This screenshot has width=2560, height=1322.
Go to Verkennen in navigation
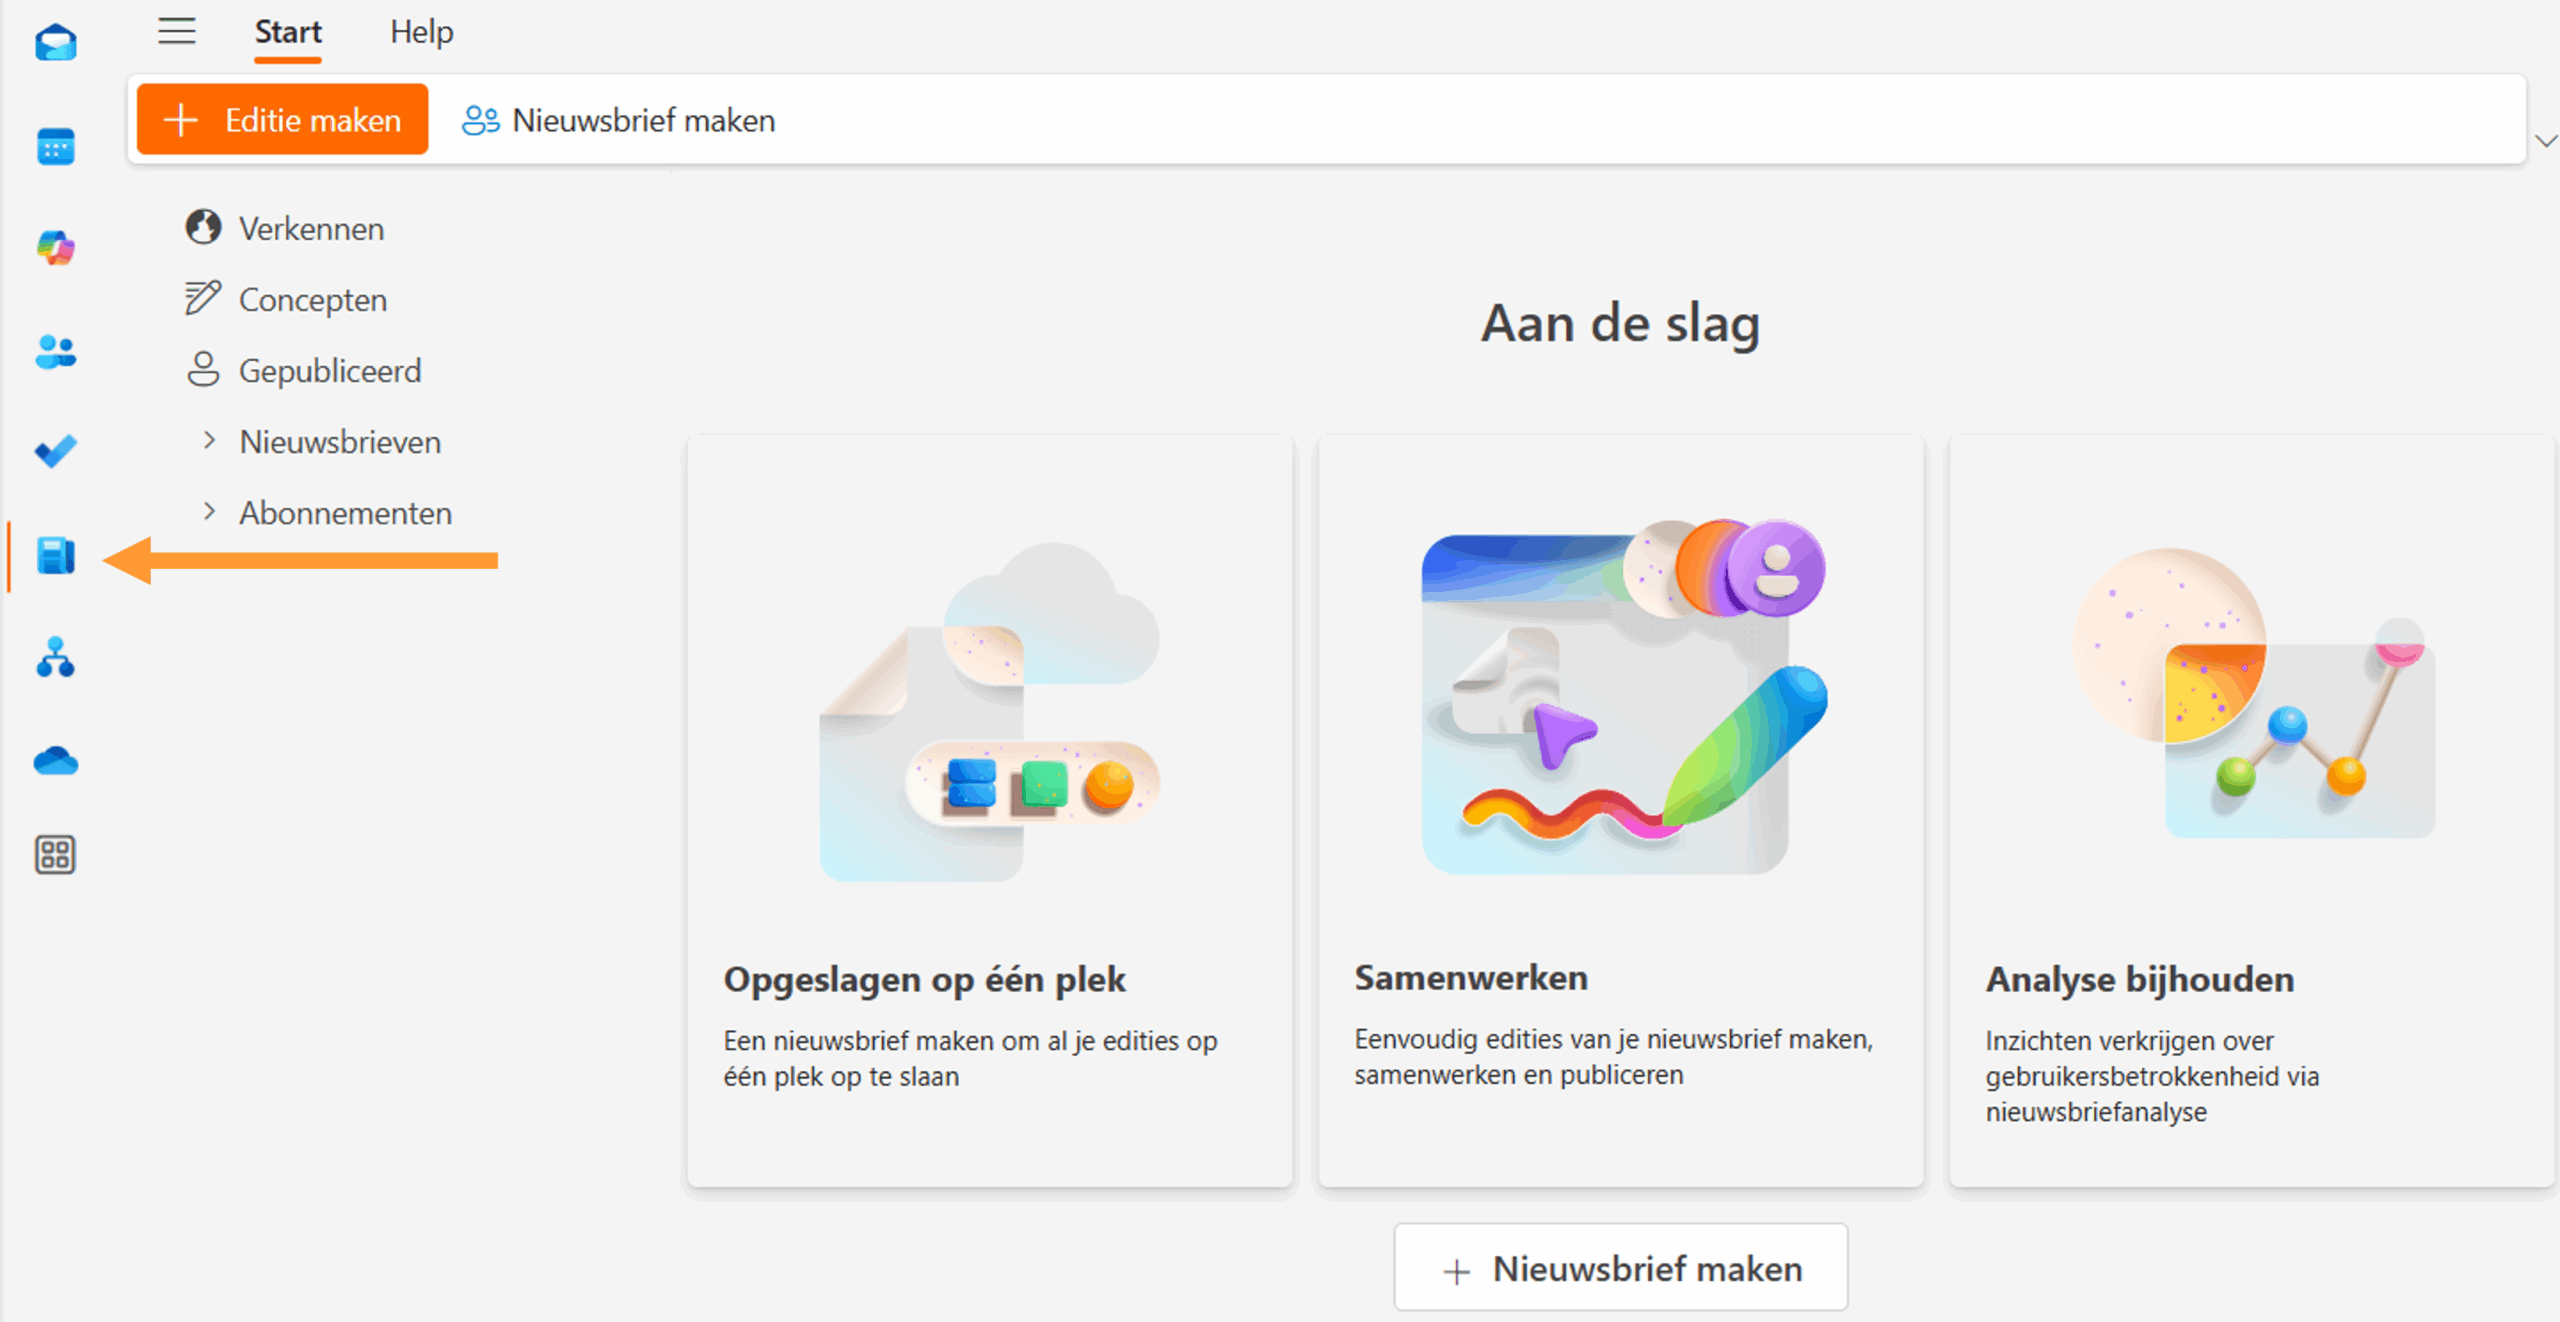[311, 229]
